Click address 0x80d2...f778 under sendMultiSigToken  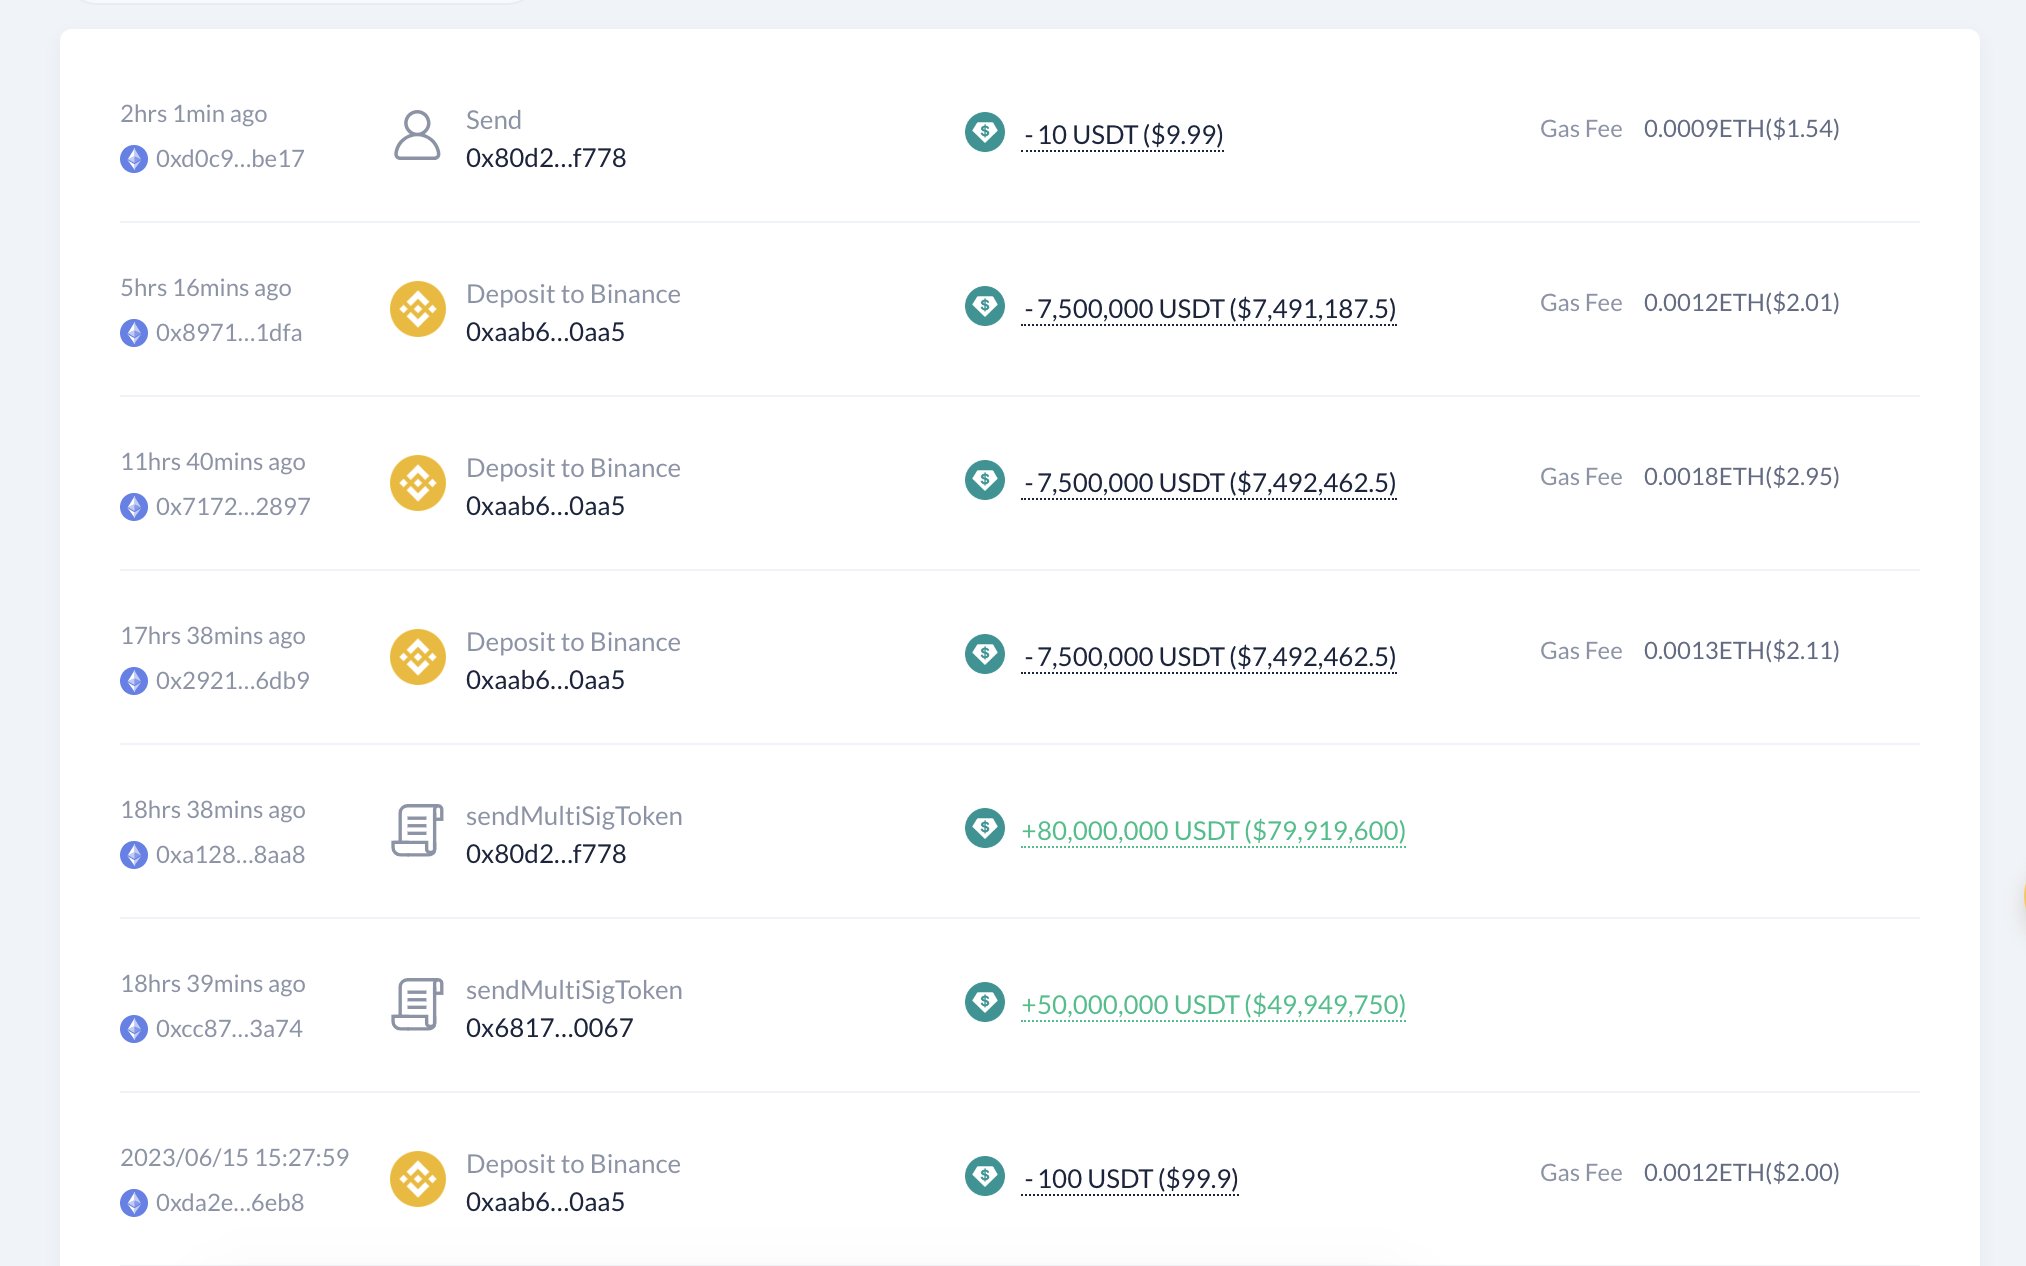(546, 854)
